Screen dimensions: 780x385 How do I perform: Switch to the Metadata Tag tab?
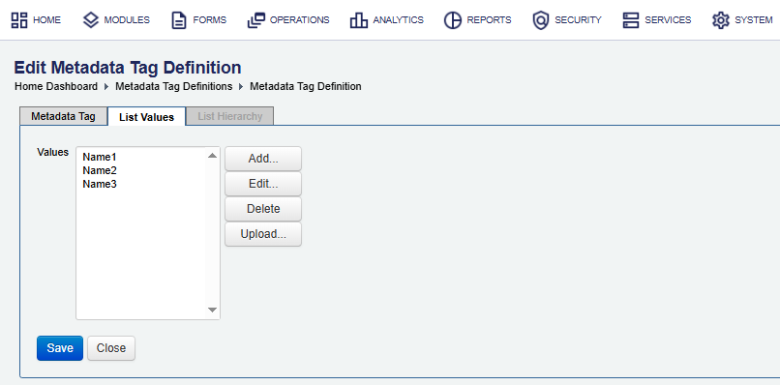[63, 116]
